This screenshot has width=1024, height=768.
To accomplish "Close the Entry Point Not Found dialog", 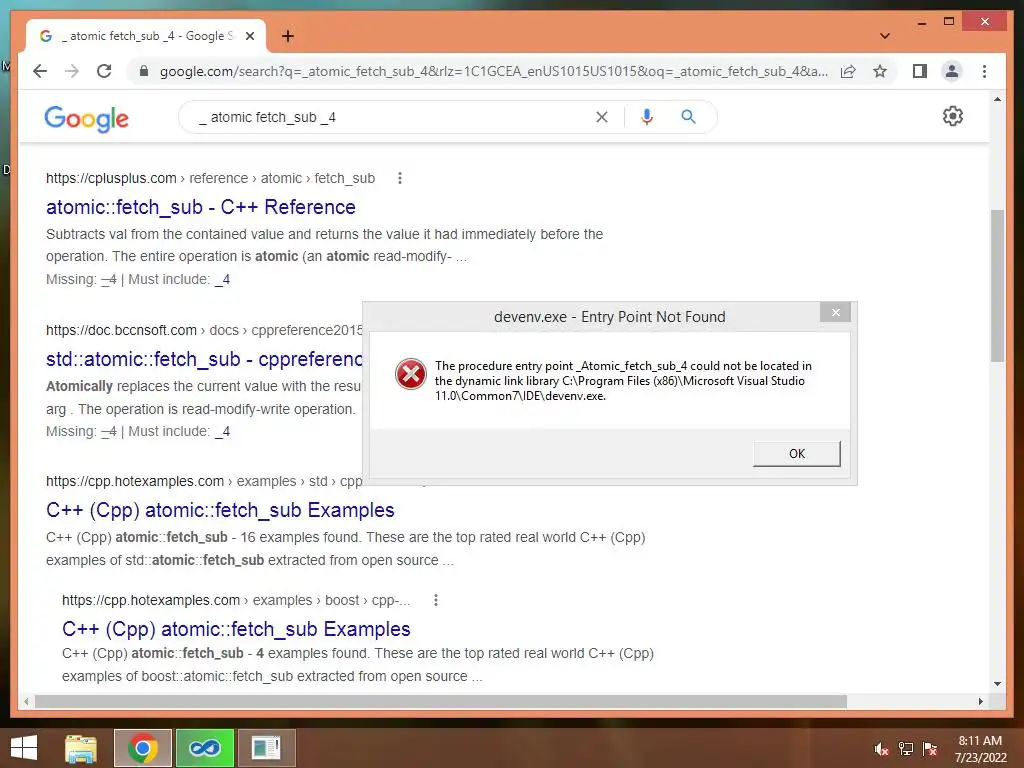I will point(835,313).
